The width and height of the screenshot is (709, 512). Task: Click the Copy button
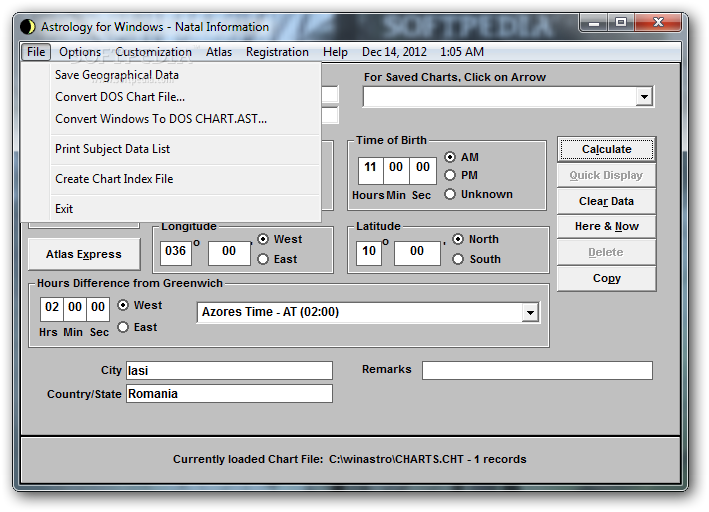pos(606,279)
